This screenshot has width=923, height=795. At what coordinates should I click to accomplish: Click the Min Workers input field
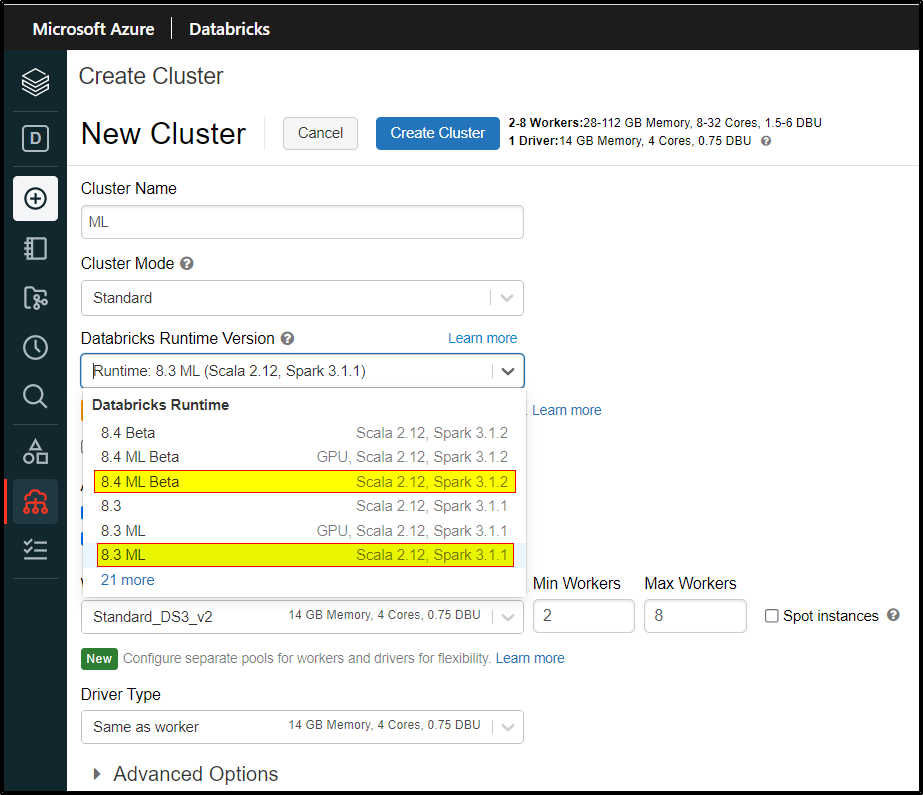click(x=584, y=616)
